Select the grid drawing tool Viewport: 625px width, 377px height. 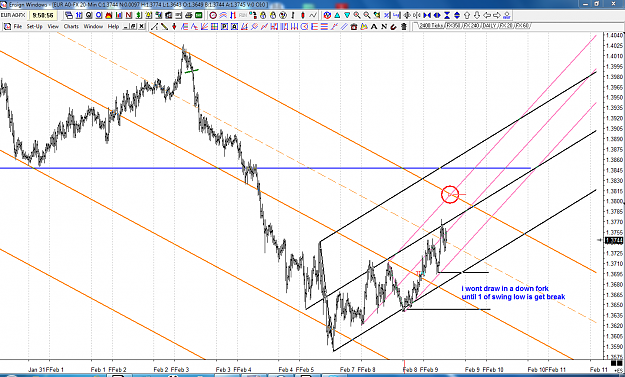point(214,26)
